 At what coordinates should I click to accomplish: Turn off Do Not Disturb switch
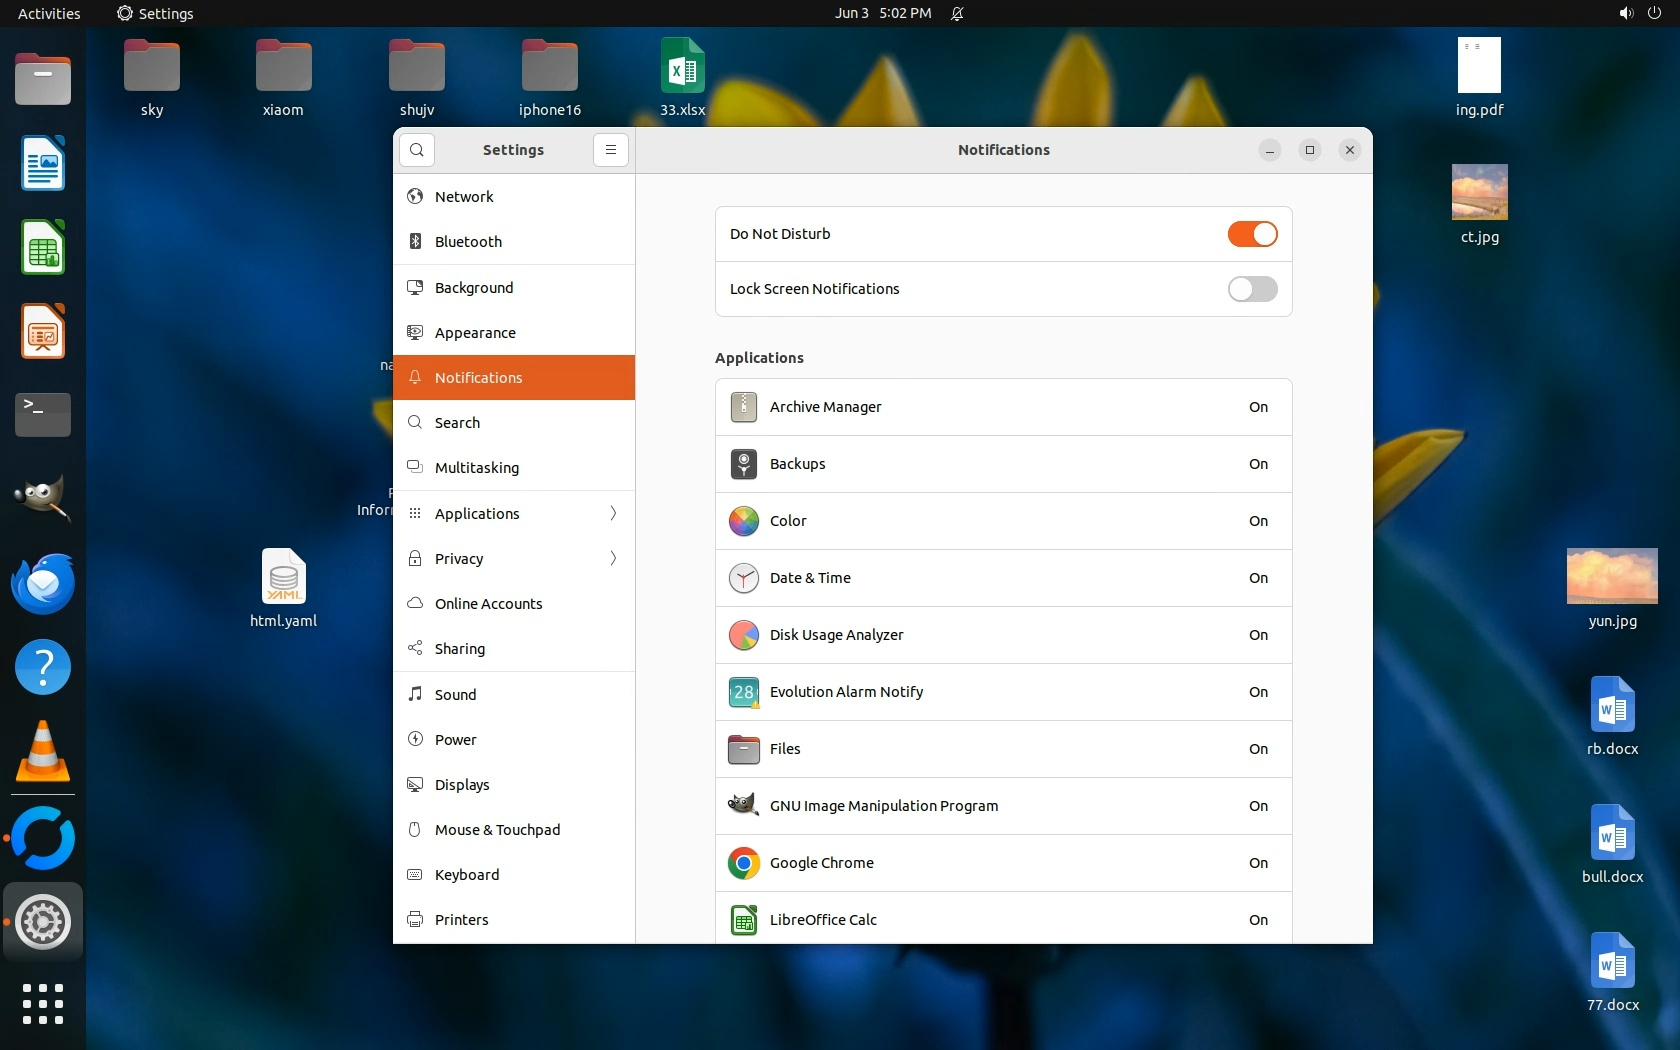[x=1252, y=234]
